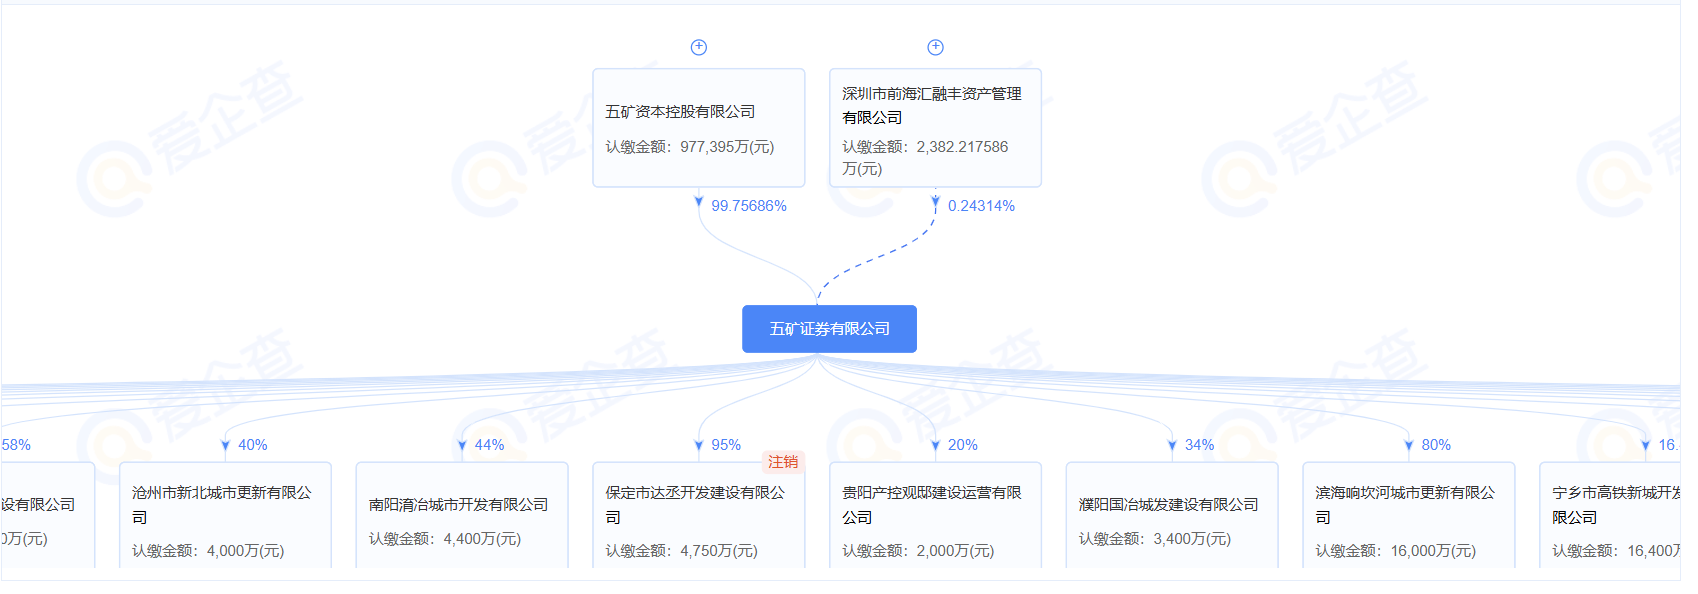Open 濮阳国冶城发建设有限公司 card
The height and width of the screenshot is (594, 1698).
(1172, 516)
